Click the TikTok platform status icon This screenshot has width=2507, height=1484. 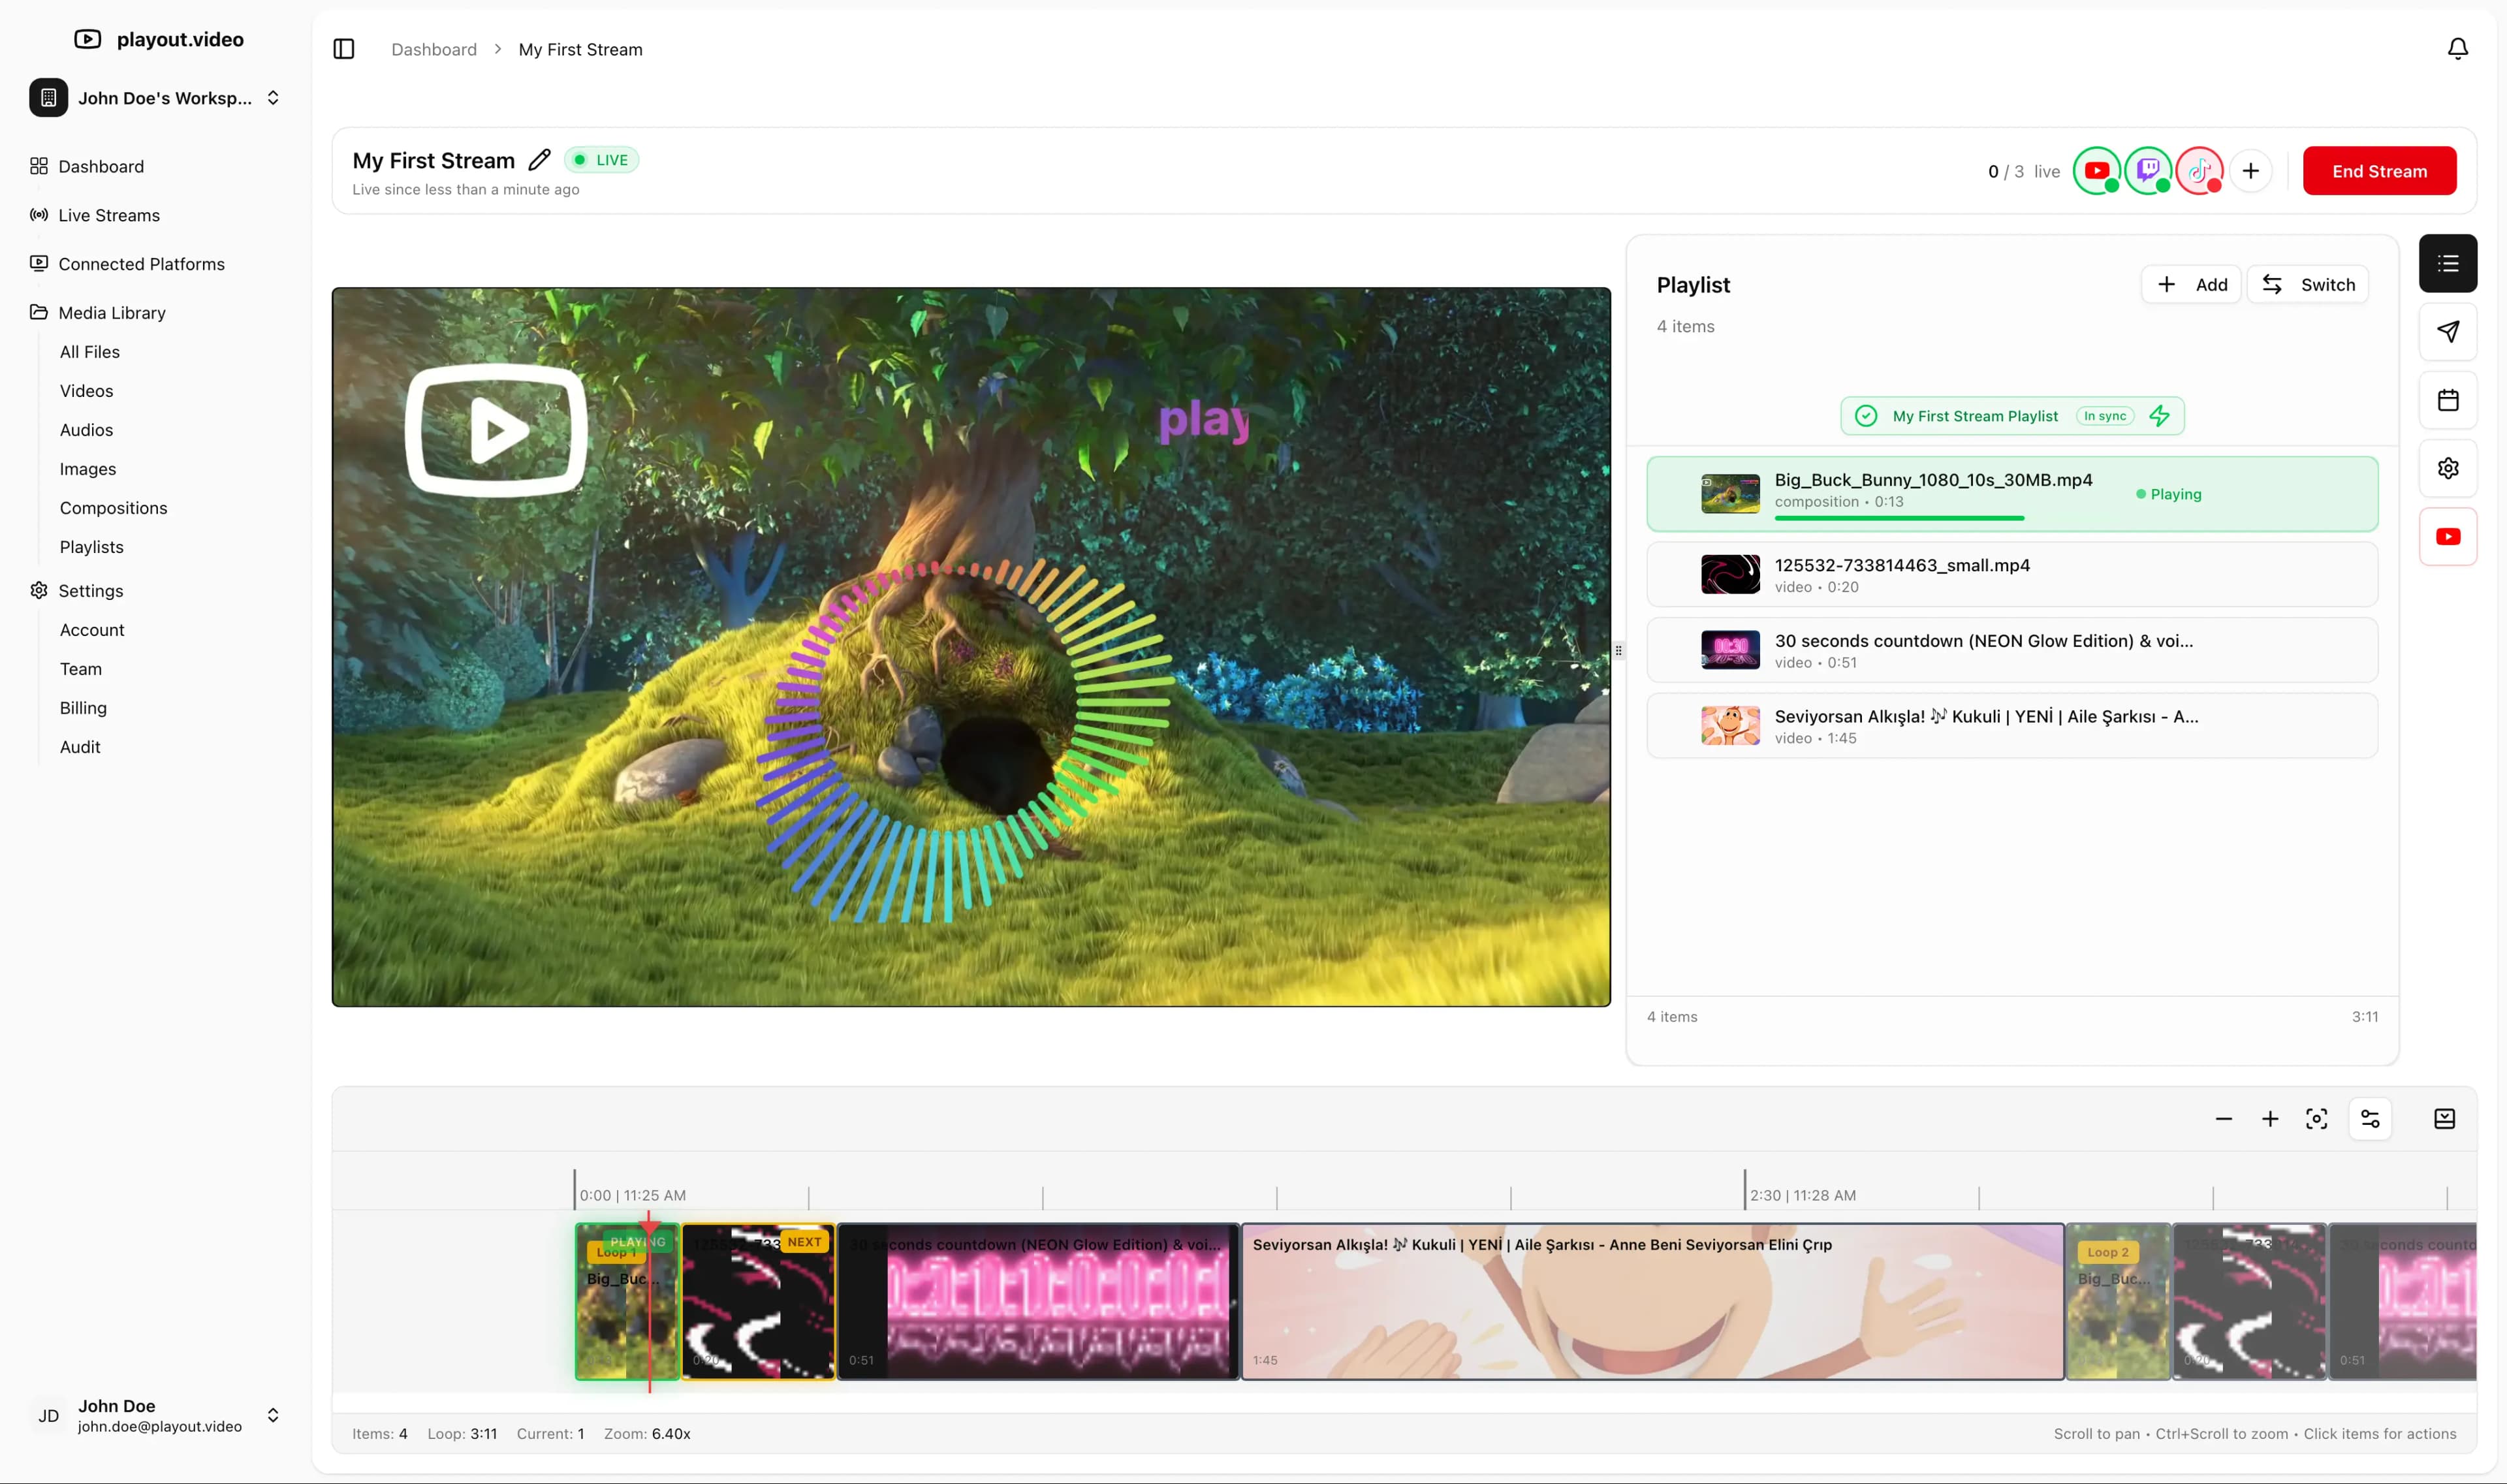(2199, 171)
